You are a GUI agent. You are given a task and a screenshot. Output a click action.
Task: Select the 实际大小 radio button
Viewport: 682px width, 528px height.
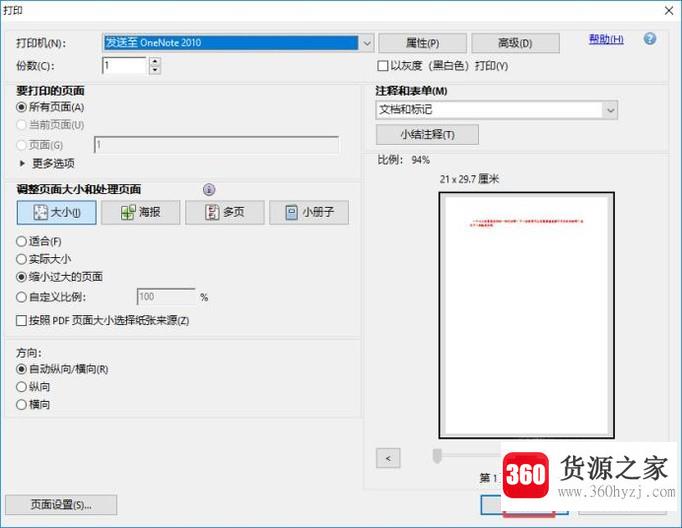tap(21, 259)
